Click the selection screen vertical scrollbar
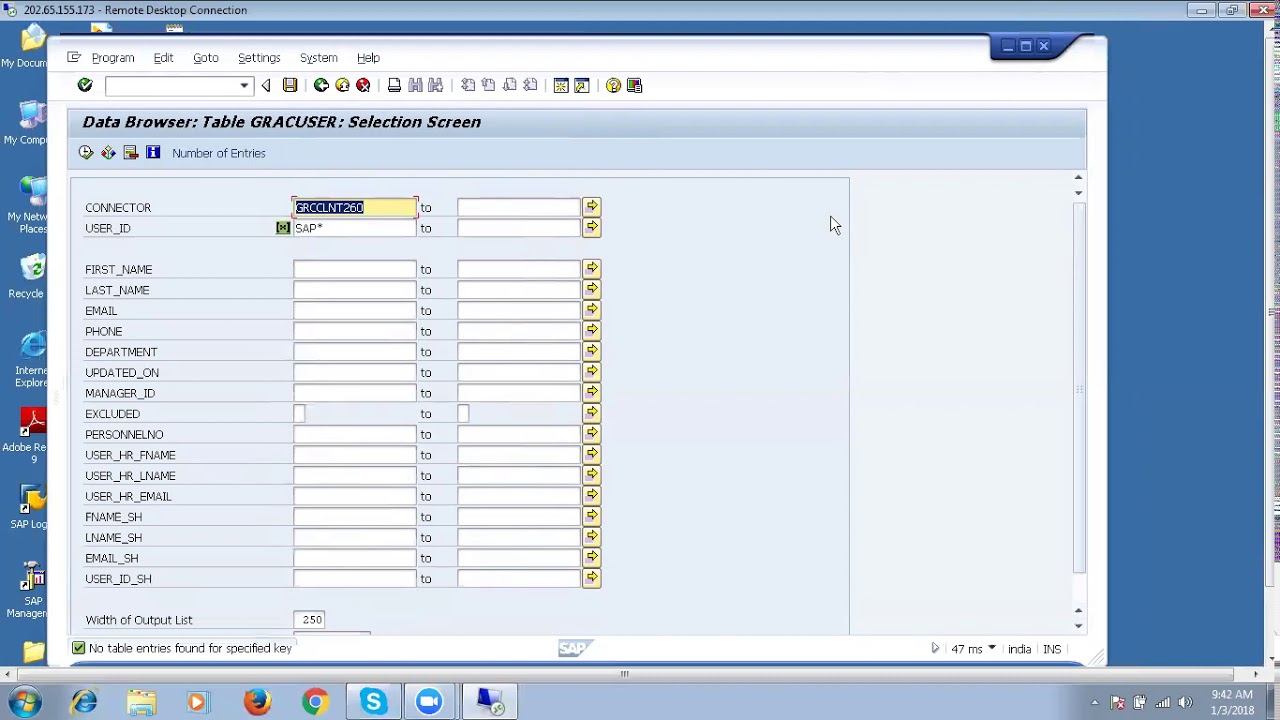 (x=1078, y=386)
